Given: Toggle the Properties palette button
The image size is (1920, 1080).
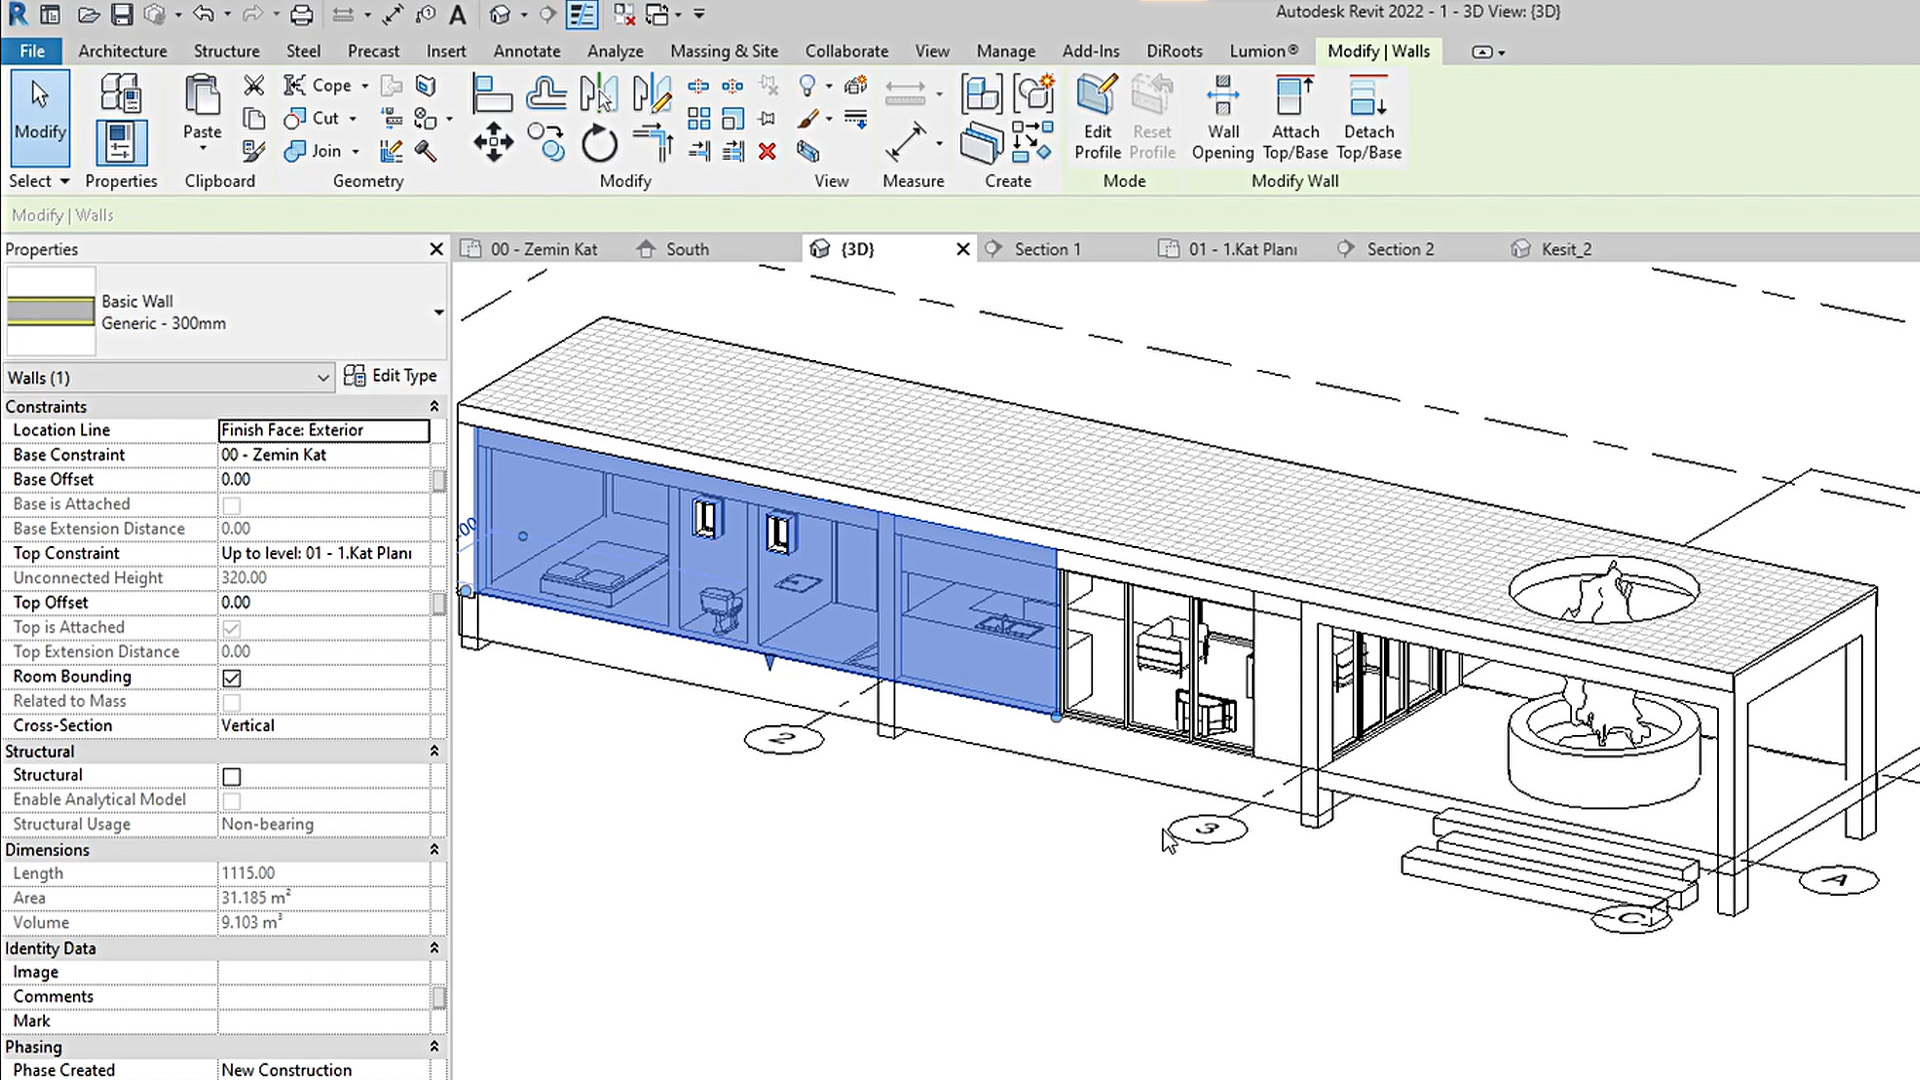Looking at the screenshot, I should pyautogui.click(x=121, y=143).
